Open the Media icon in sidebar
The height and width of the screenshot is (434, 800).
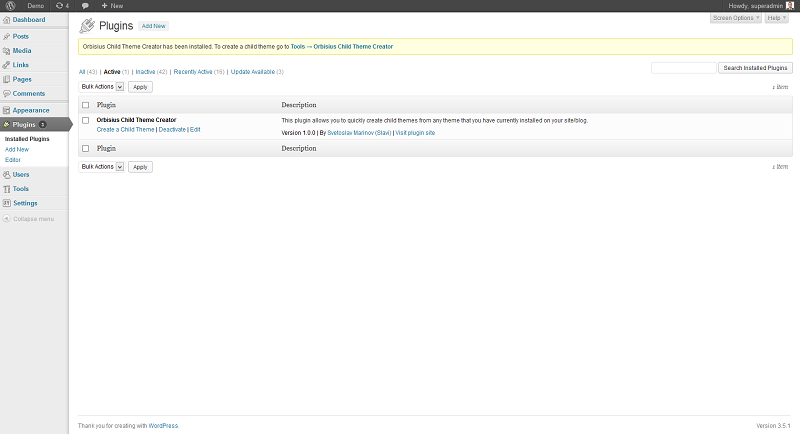tap(7, 50)
